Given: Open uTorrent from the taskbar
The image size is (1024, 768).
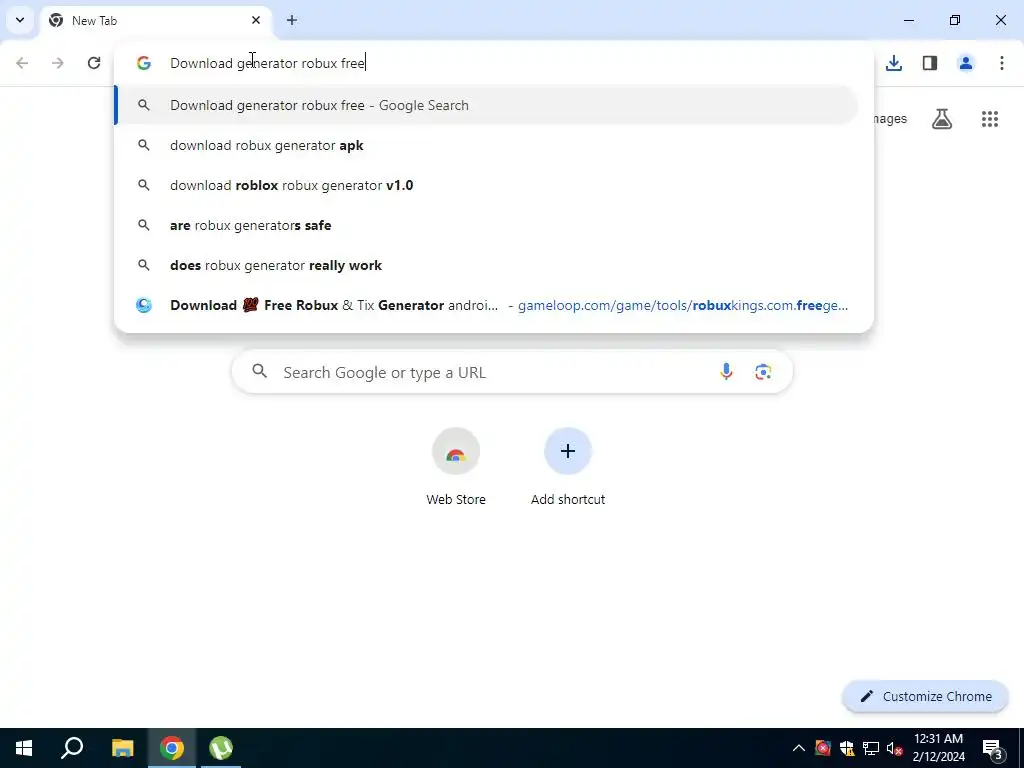Looking at the screenshot, I should [221, 748].
